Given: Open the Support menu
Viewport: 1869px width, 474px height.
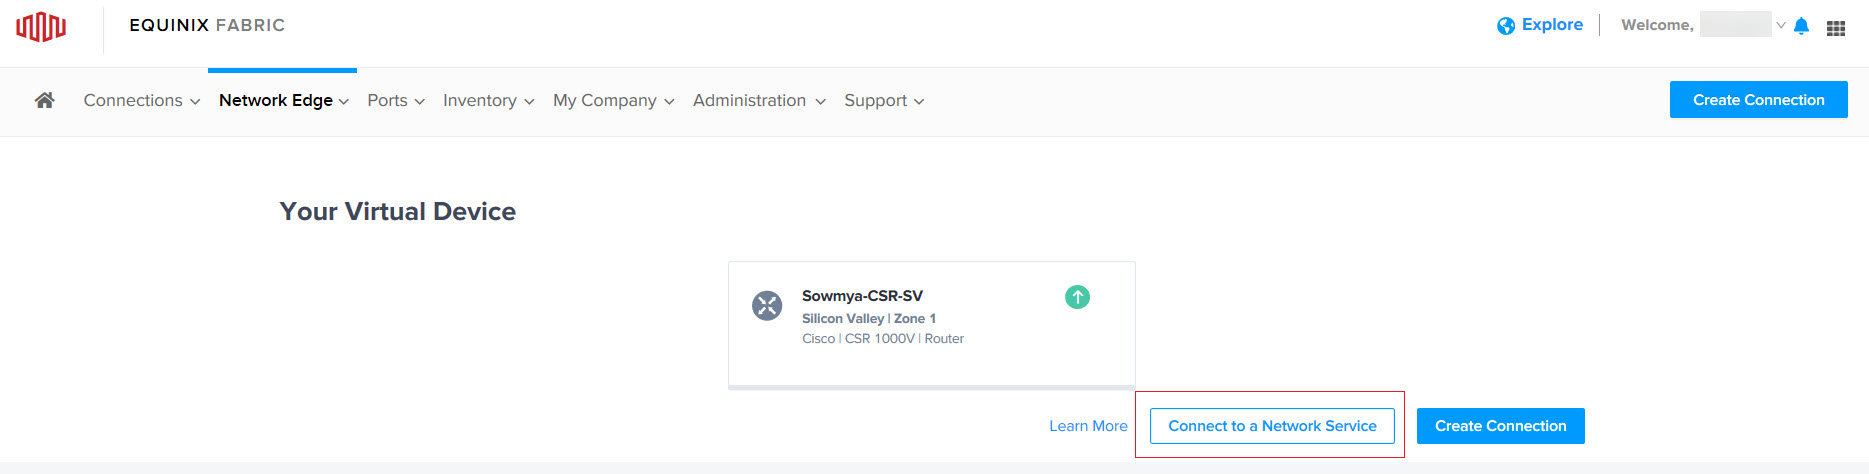Looking at the screenshot, I should 884,100.
